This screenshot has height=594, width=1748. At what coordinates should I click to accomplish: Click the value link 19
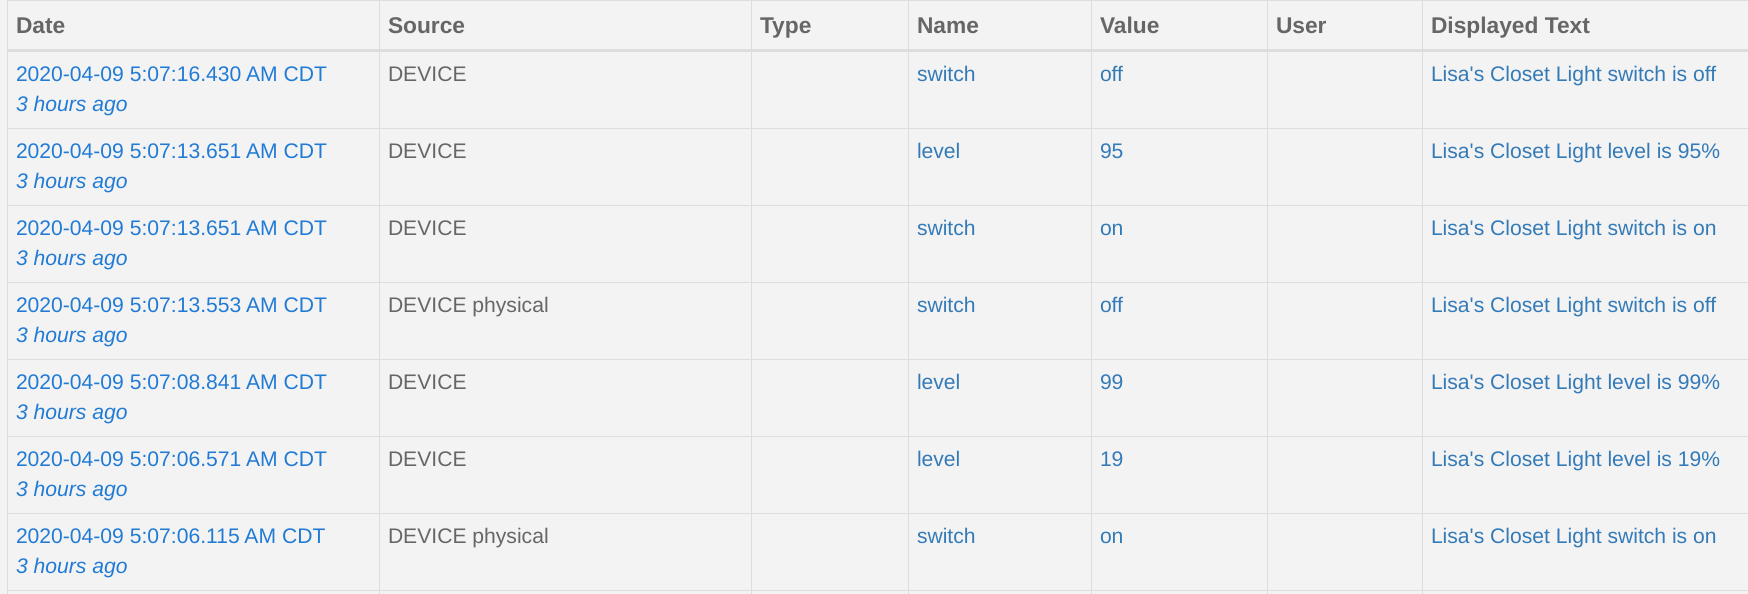coord(1111,459)
